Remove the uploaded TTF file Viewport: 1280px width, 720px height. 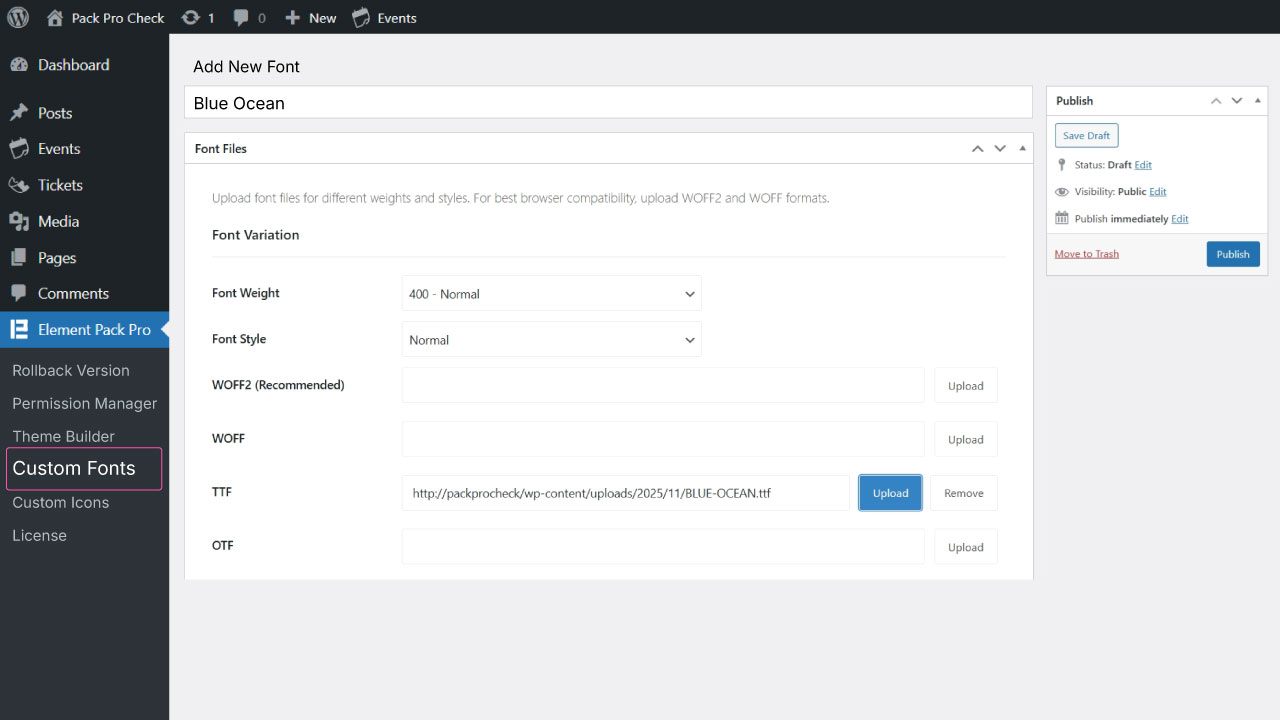[x=963, y=493]
